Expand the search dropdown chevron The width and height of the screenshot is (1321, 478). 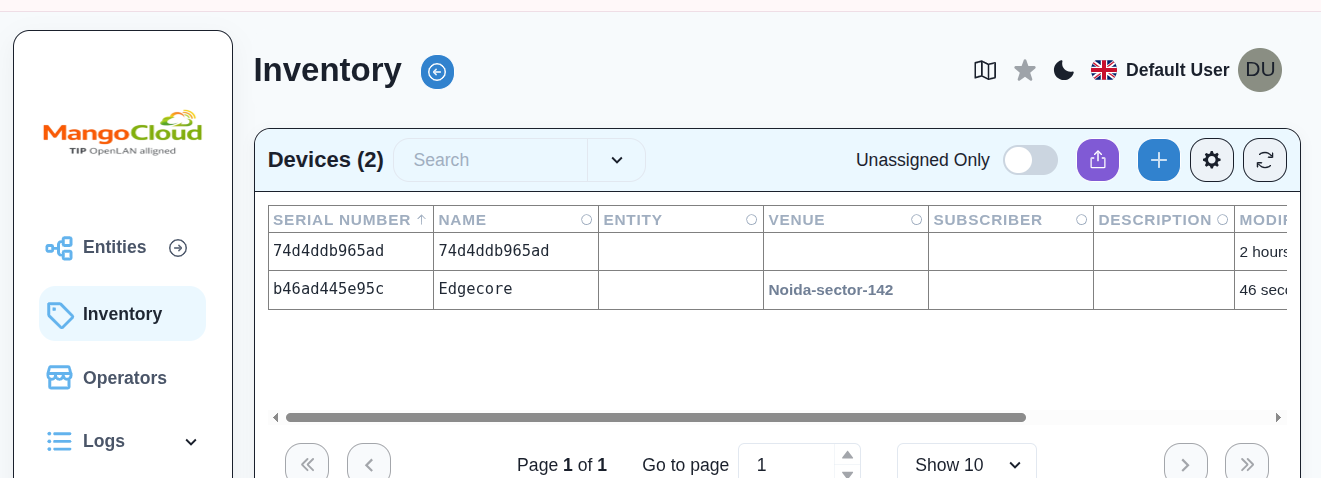pyautogui.click(x=616, y=160)
